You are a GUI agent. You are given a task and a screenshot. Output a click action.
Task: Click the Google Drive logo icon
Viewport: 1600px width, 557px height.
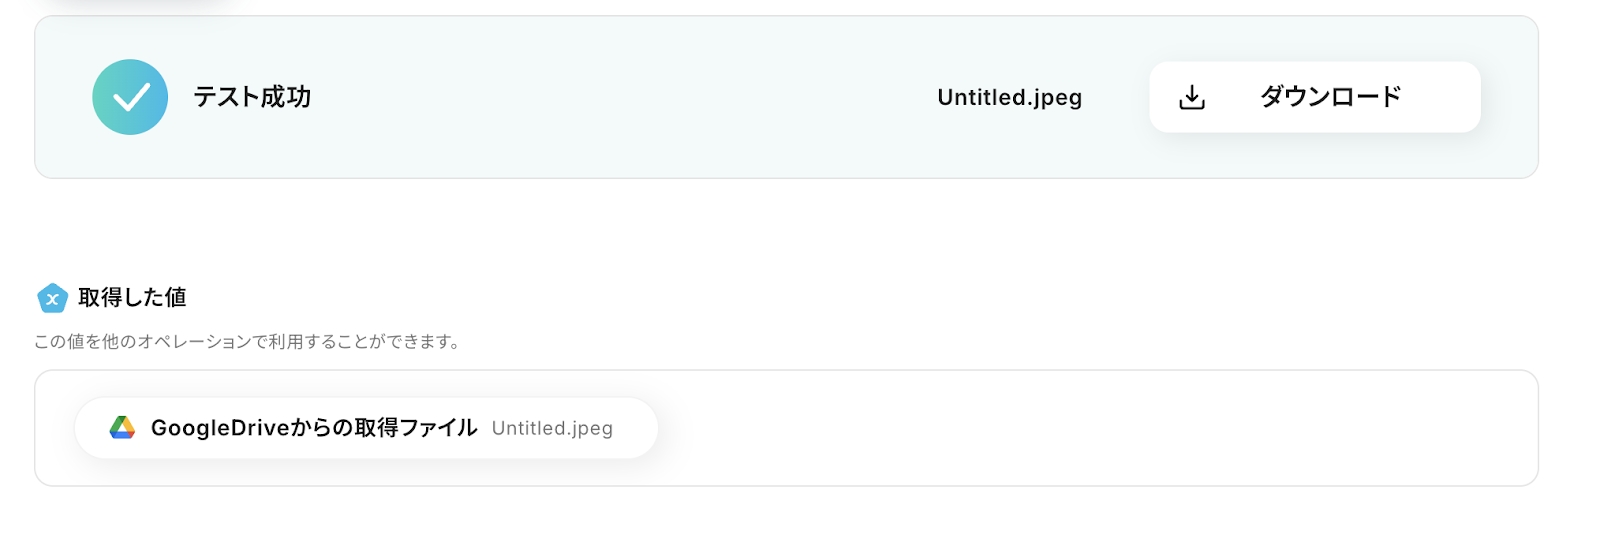coord(122,428)
